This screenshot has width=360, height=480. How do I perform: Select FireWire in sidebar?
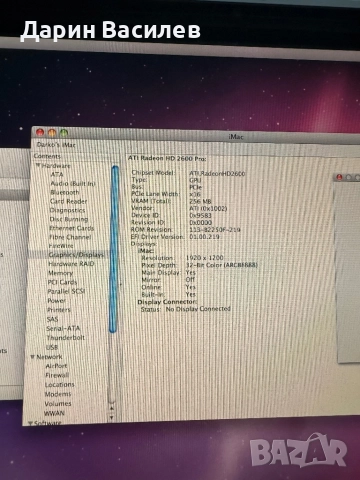[61, 246]
